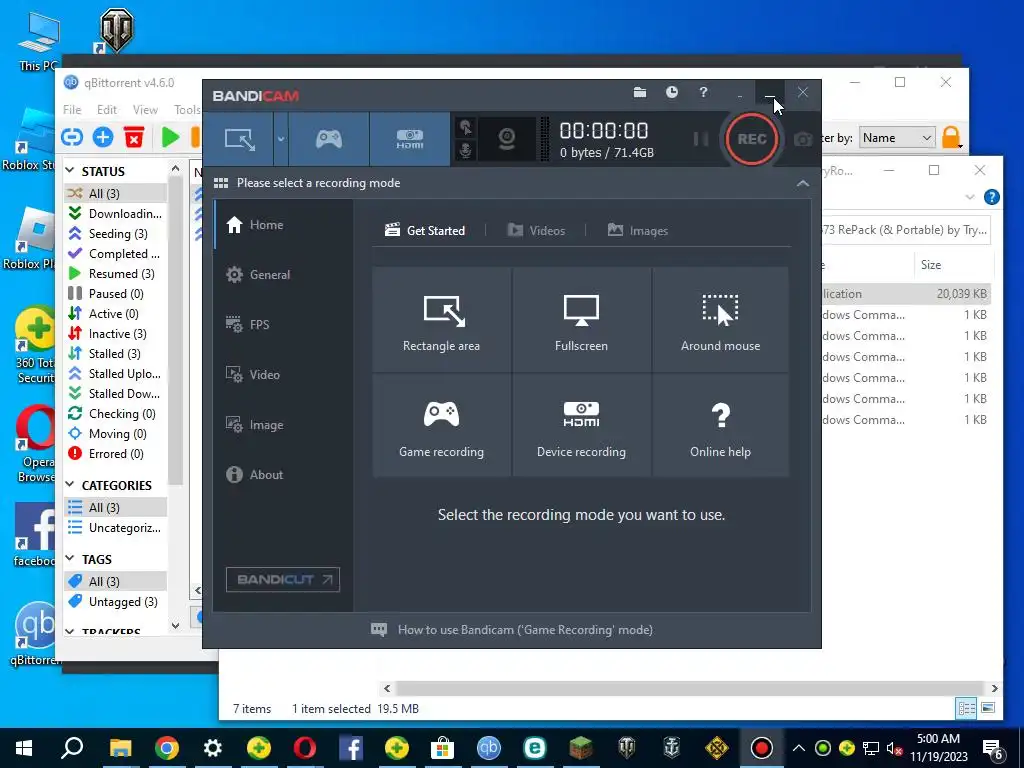Click the pause recording button
The width and height of the screenshot is (1024, 768).
700,138
